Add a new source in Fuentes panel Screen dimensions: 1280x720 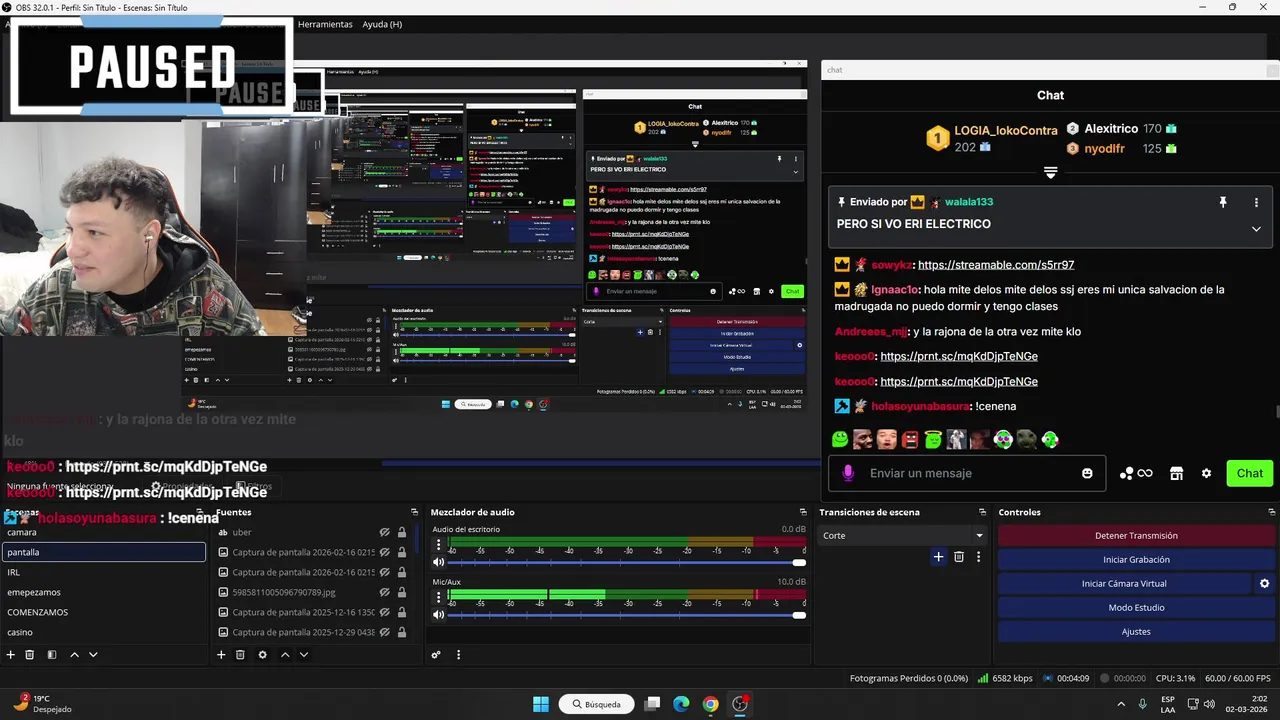tap(221, 655)
